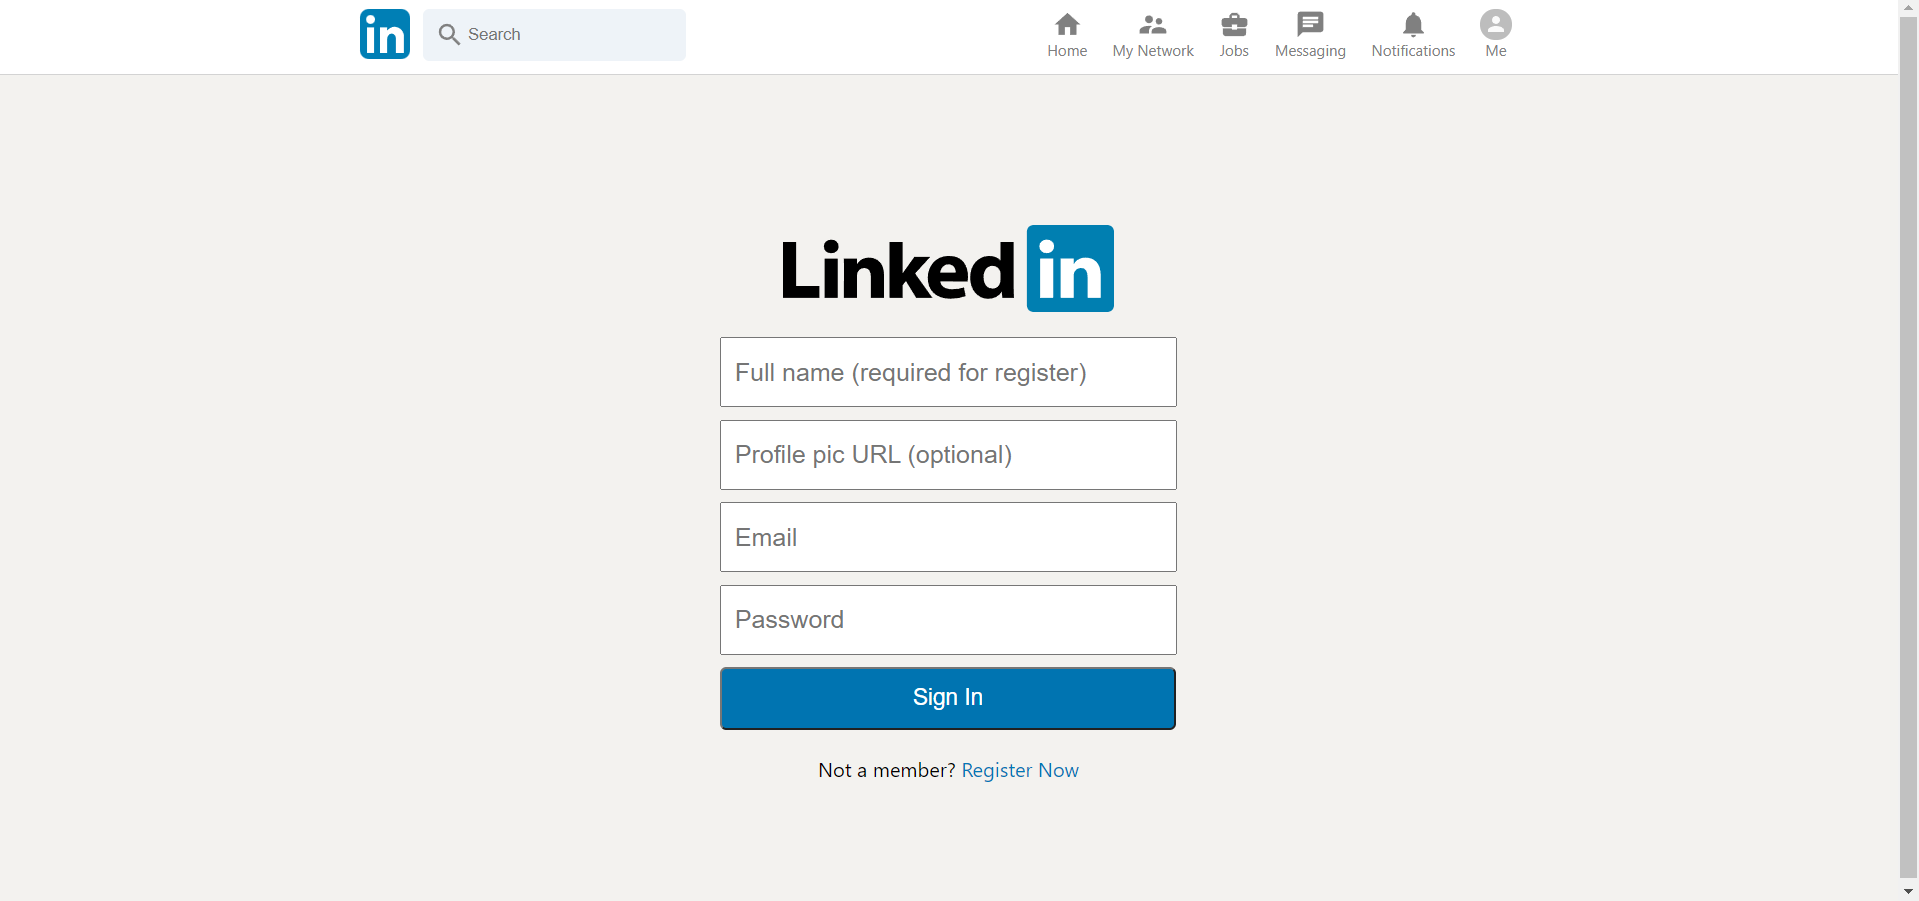This screenshot has width=1919, height=901.
Task: Click the search magnifier icon
Action: (450, 34)
